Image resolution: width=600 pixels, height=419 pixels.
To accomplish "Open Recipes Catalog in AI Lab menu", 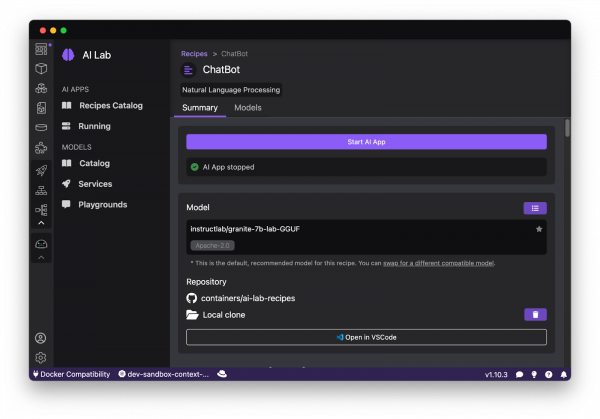I will tap(111, 105).
